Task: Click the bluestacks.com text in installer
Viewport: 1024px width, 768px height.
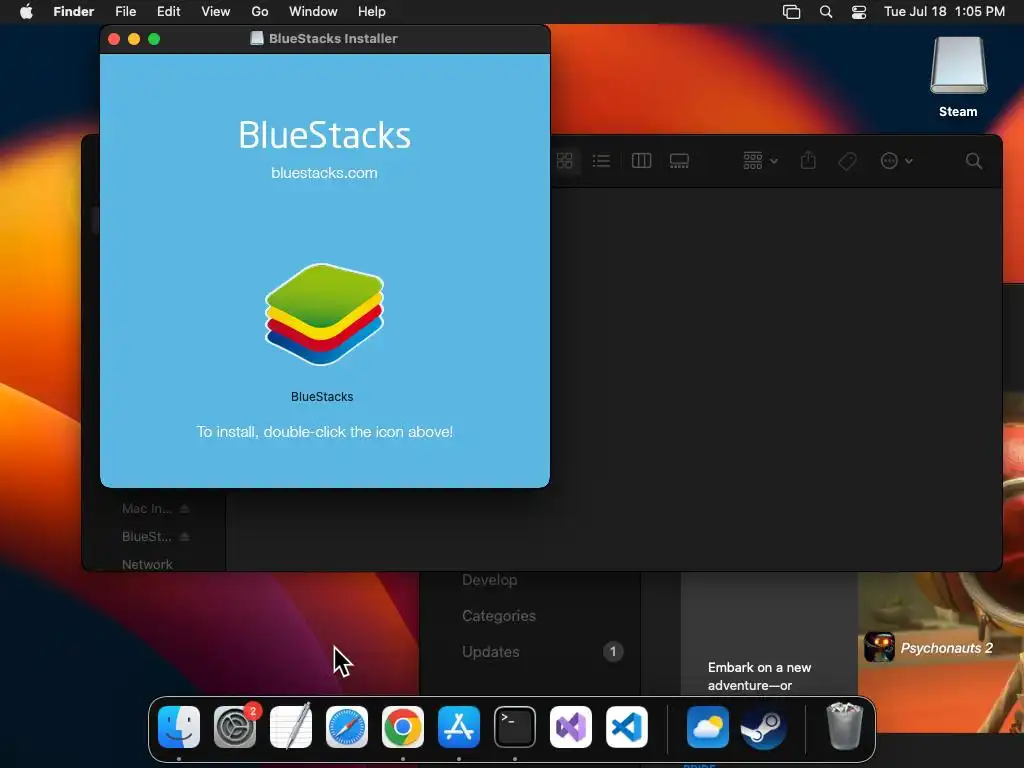Action: point(325,173)
